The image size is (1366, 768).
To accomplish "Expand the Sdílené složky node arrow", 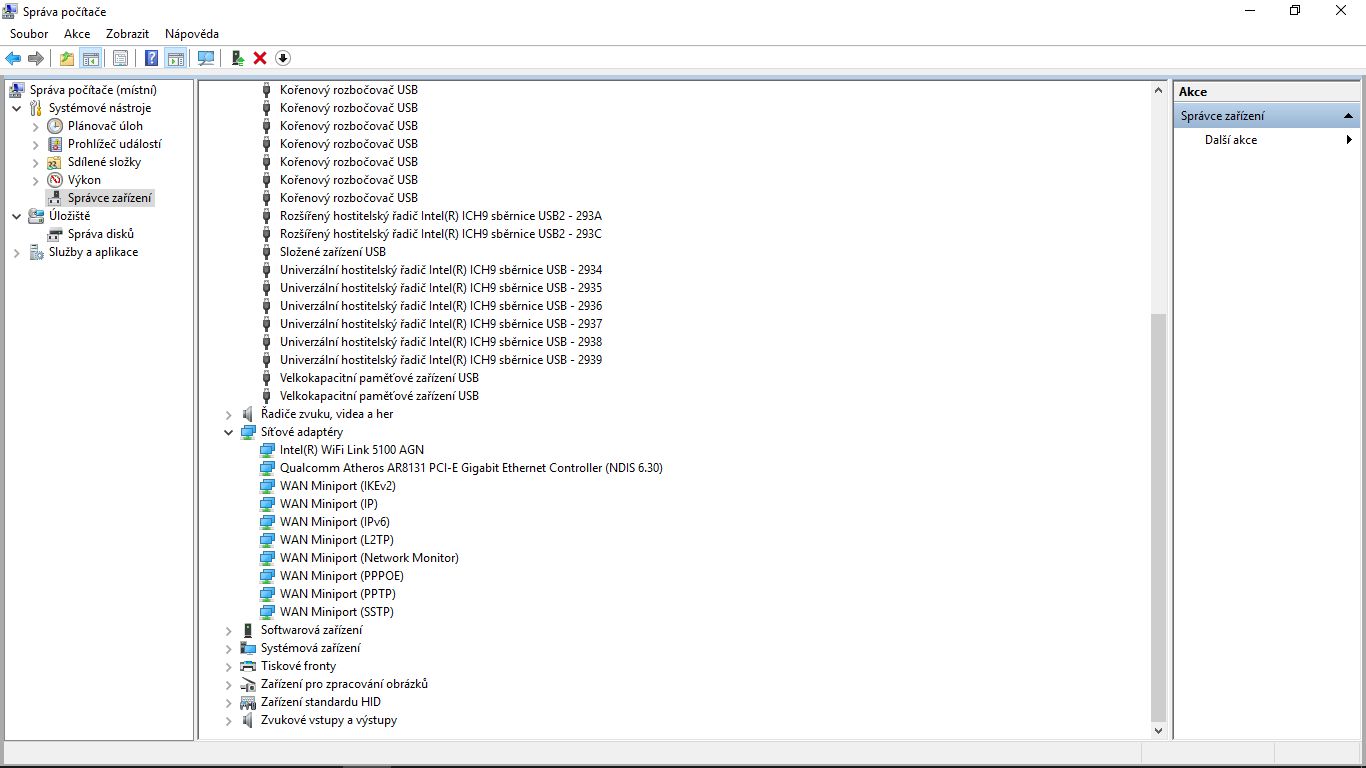I will click(x=36, y=162).
